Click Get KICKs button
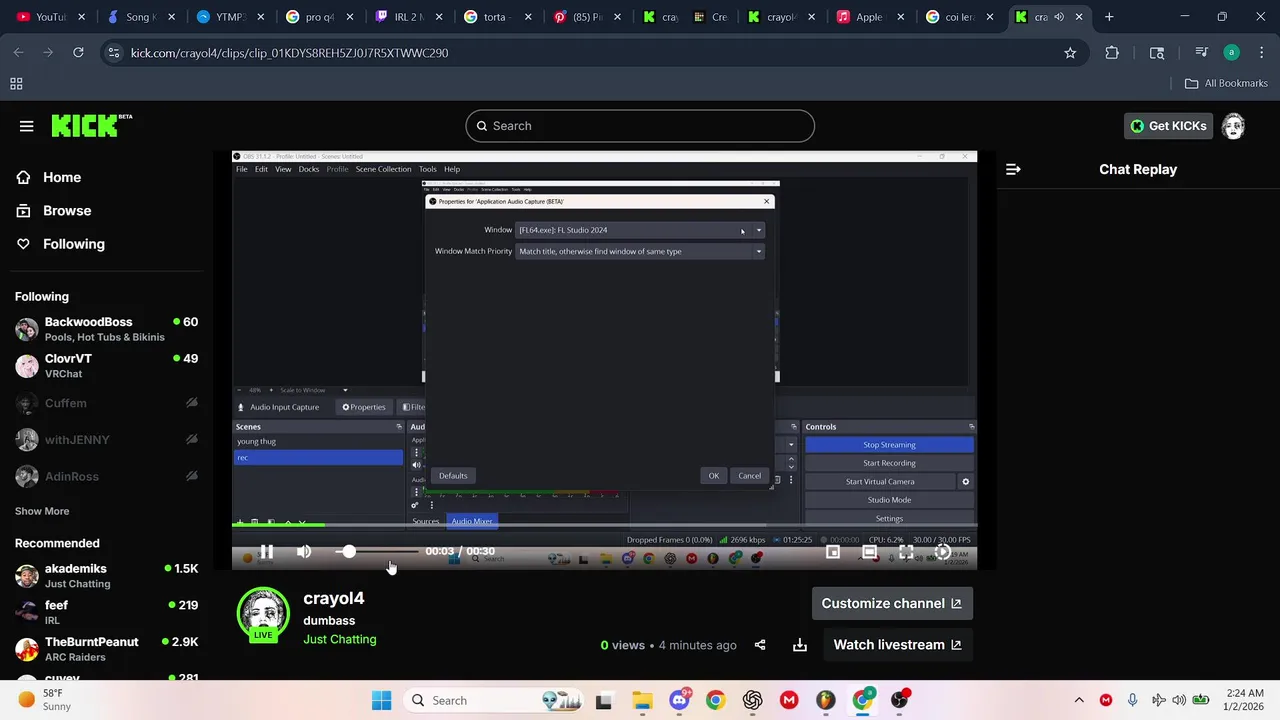1280x720 pixels. [1168, 126]
